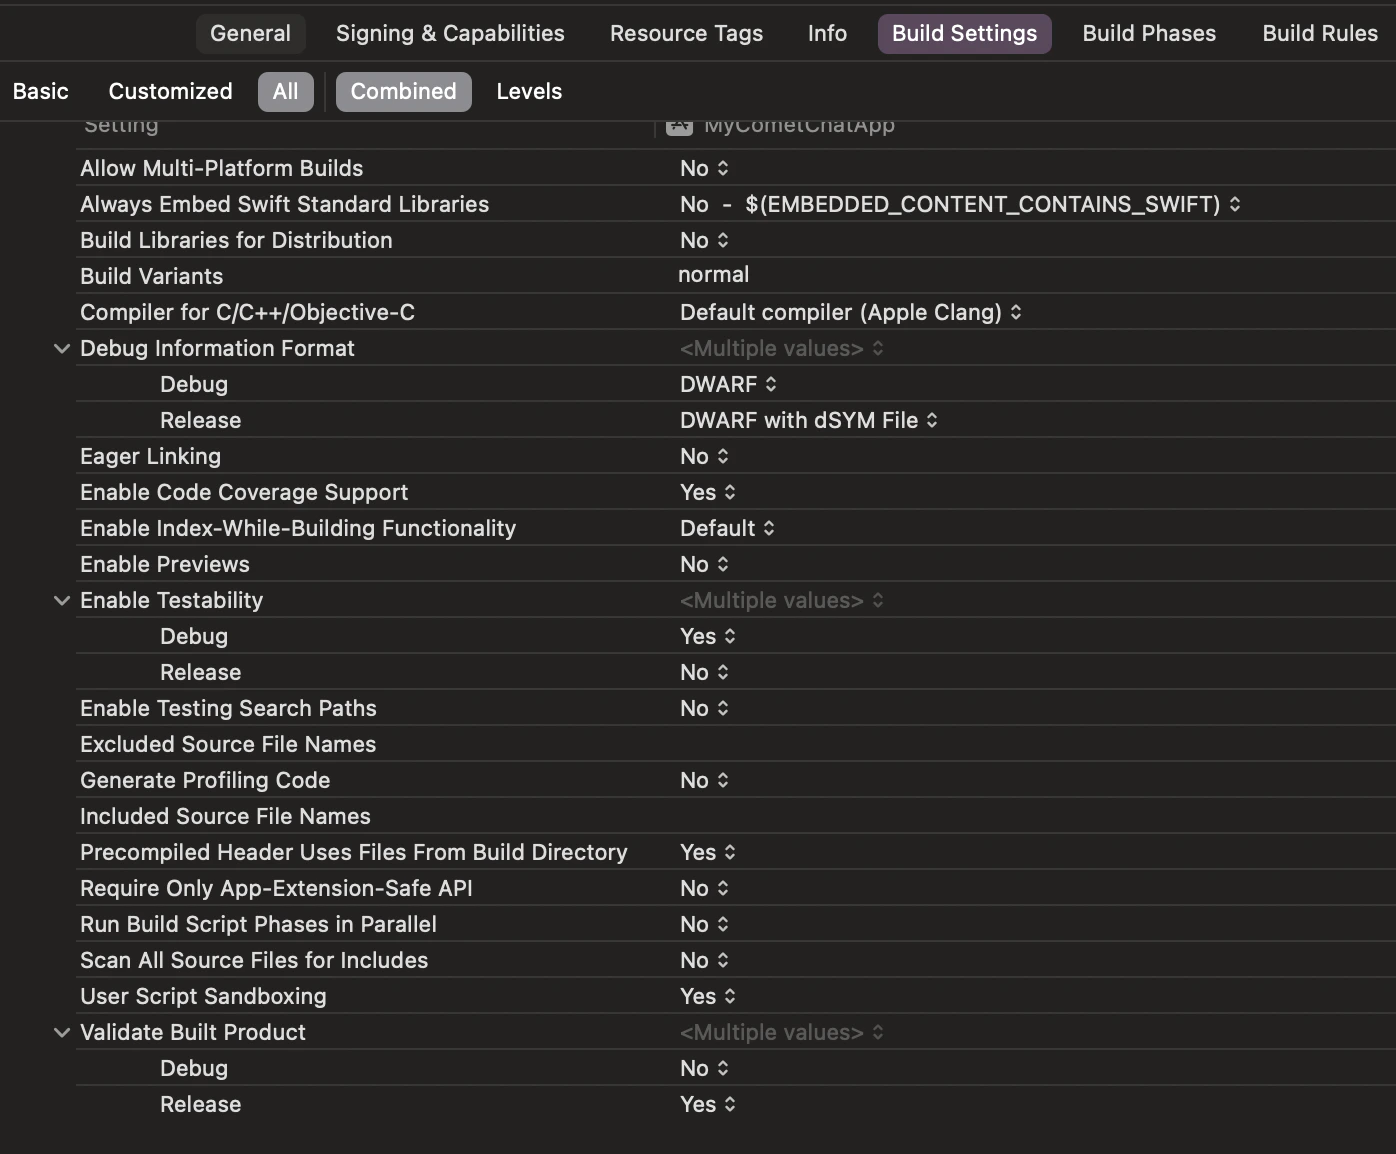The height and width of the screenshot is (1154, 1396).
Task: Click the Build Variants normal value field
Action: coord(713,275)
